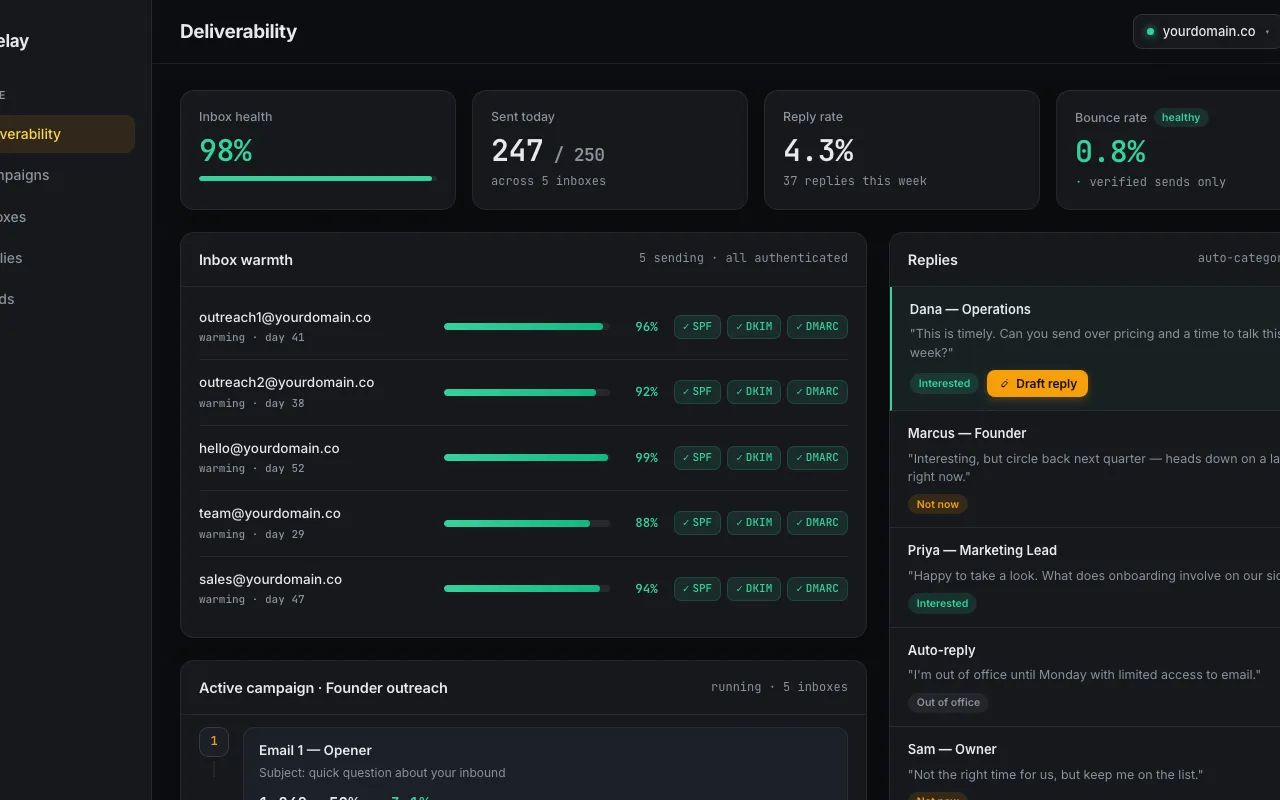
Task: Click team@yourdomain.co inbox address
Action: click(x=270, y=513)
